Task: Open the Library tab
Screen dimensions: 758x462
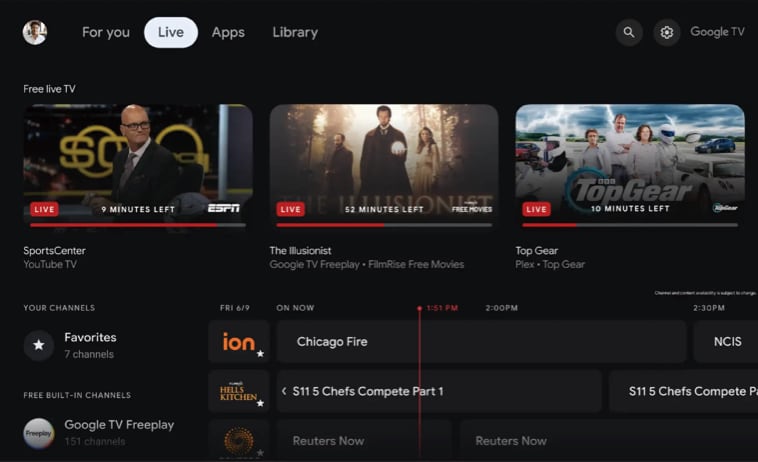Action: tap(295, 32)
